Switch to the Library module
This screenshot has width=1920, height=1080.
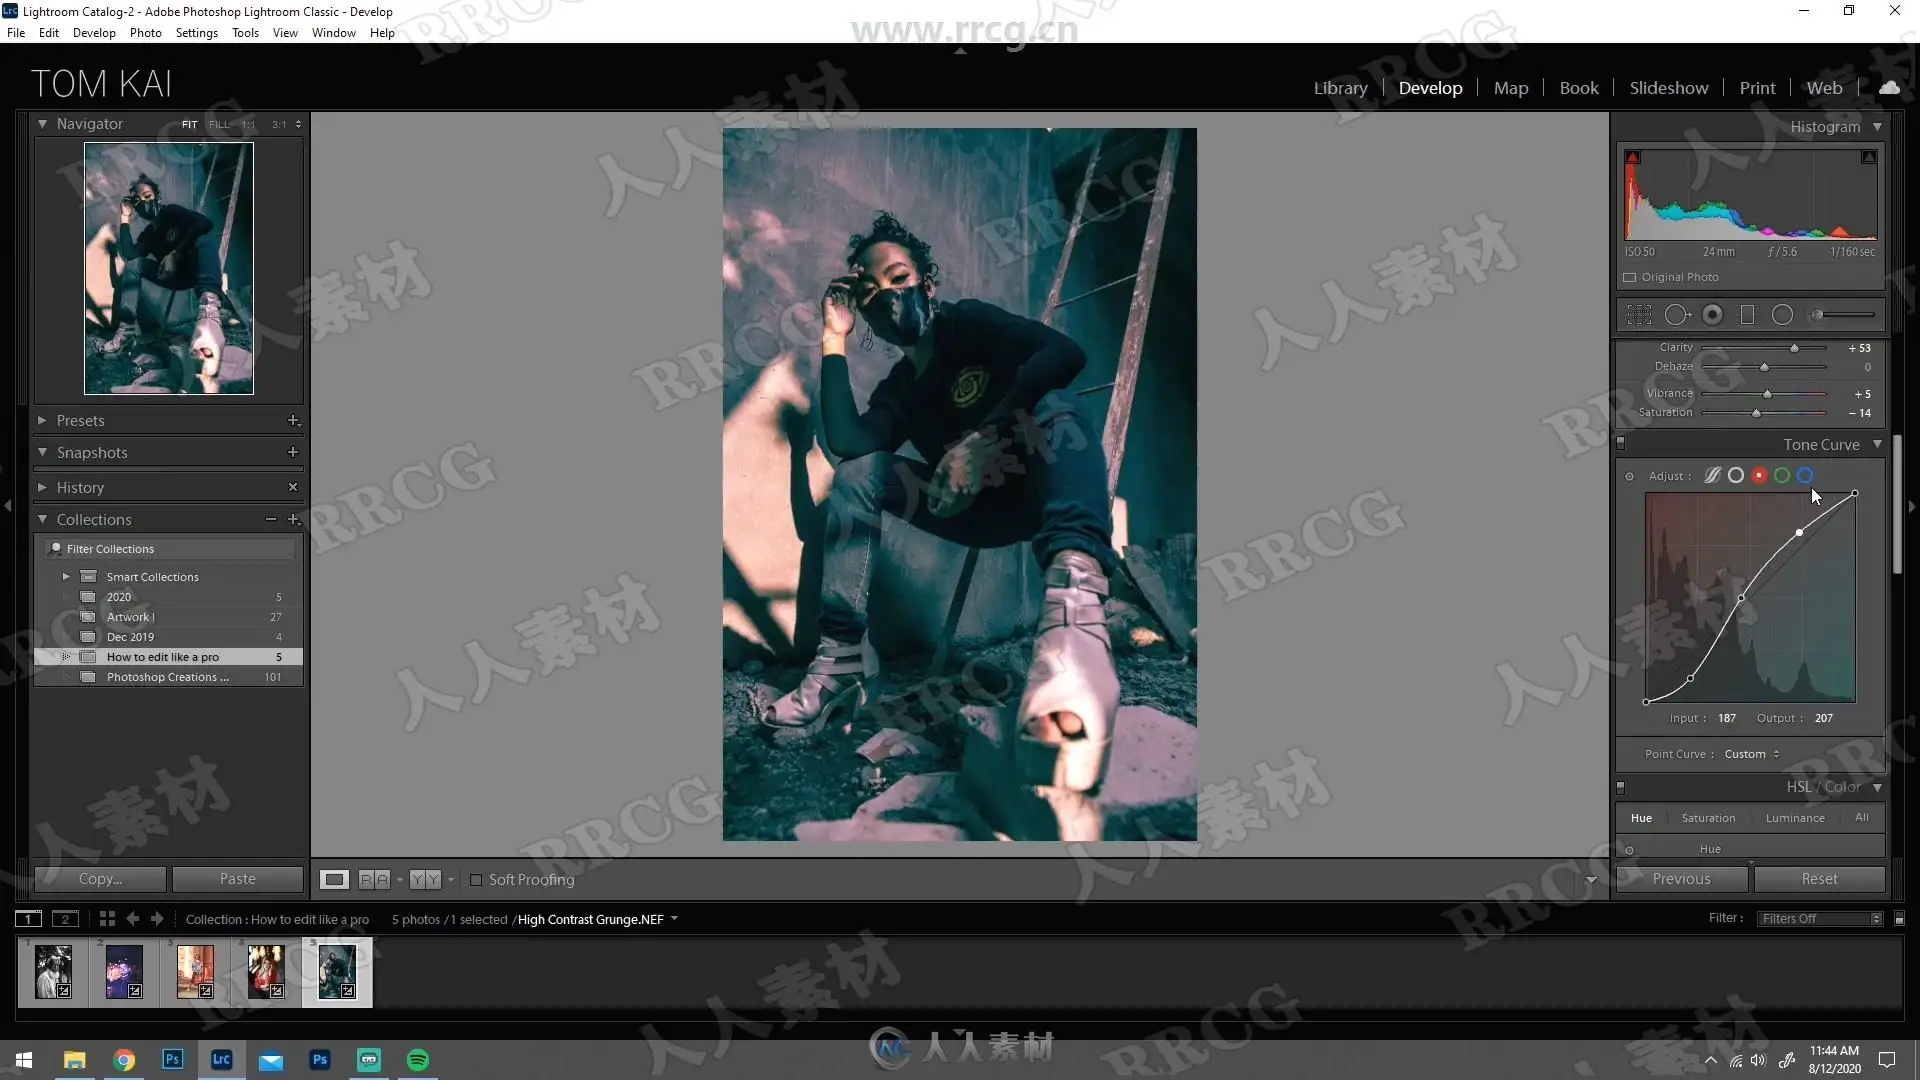click(1340, 88)
